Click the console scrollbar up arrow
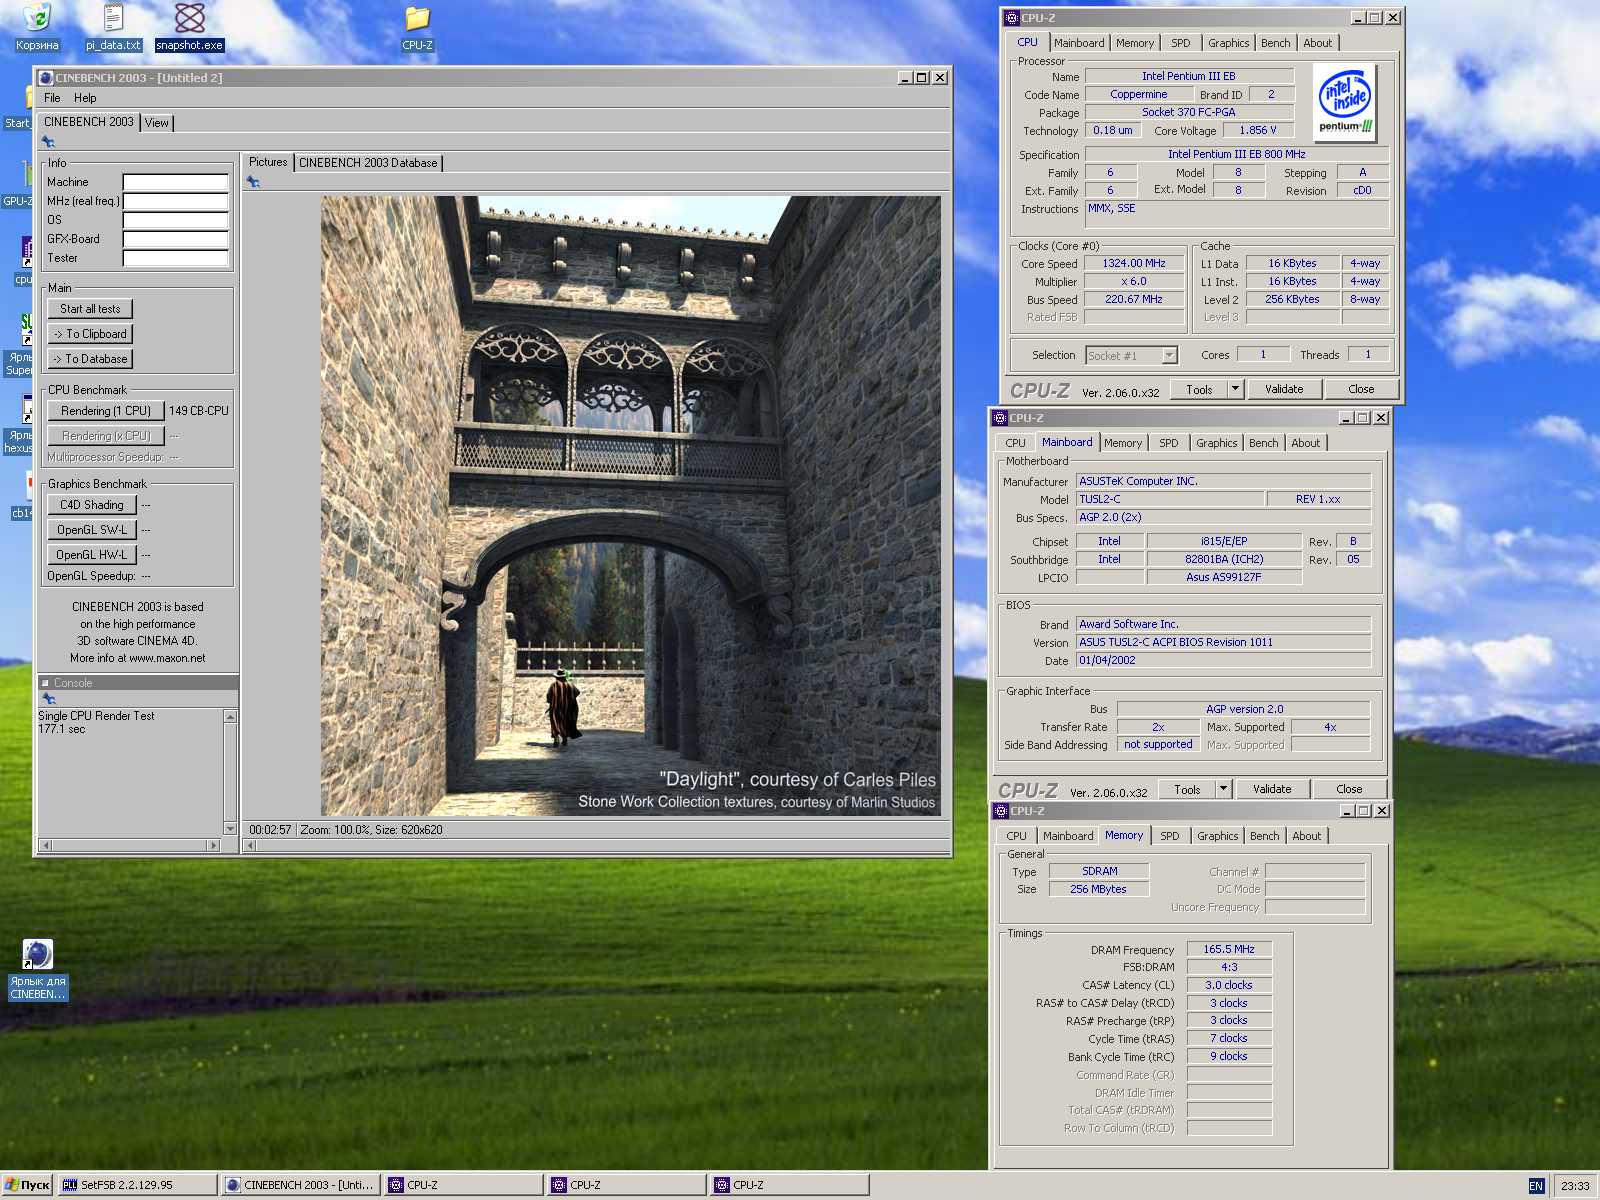This screenshot has width=1600, height=1200. pos(231,716)
